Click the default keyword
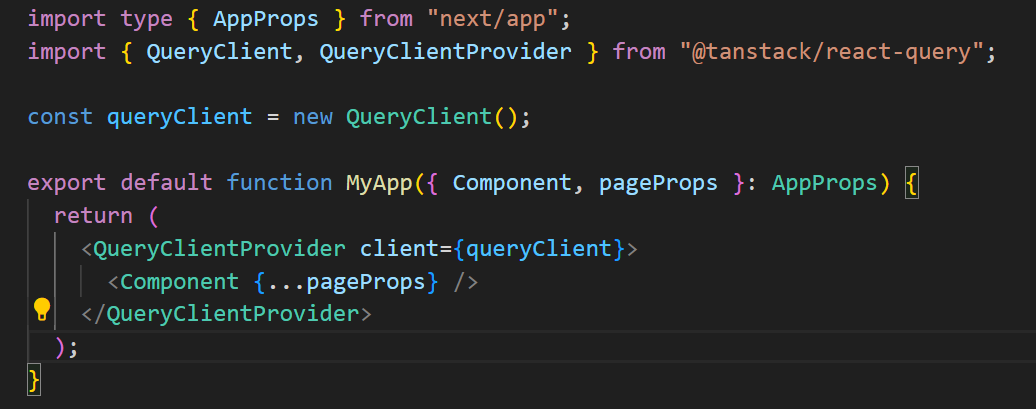Viewport: 1036px width, 409px height. [x=166, y=183]
